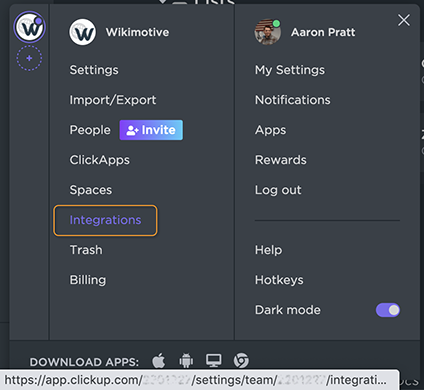Open Billing settings

point(88,280)
